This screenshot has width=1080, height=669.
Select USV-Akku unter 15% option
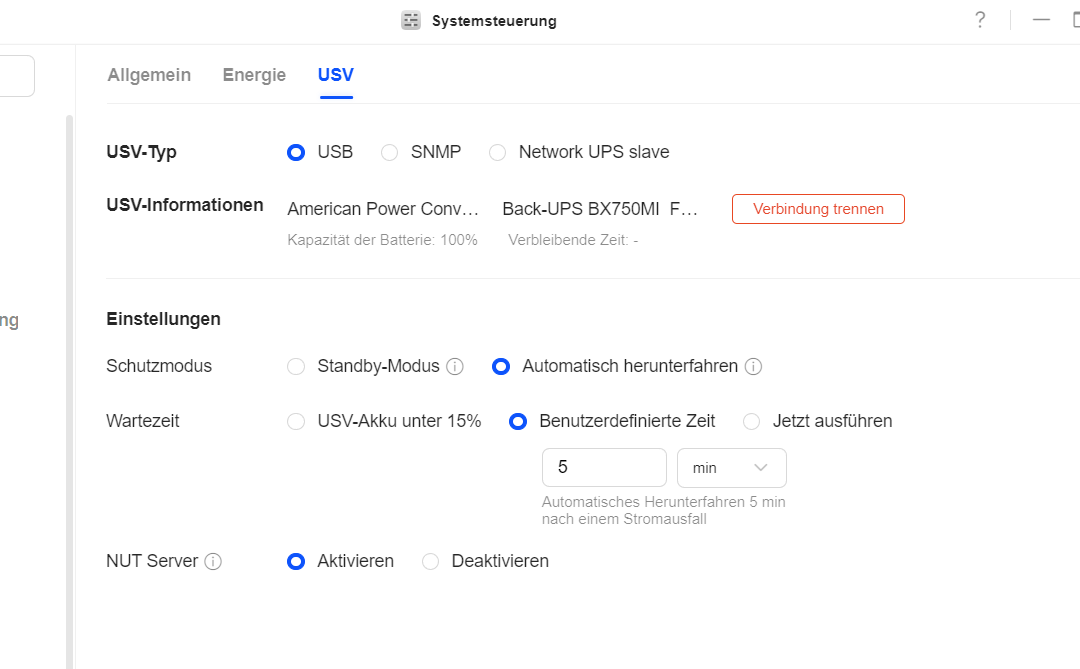(296, 422)
